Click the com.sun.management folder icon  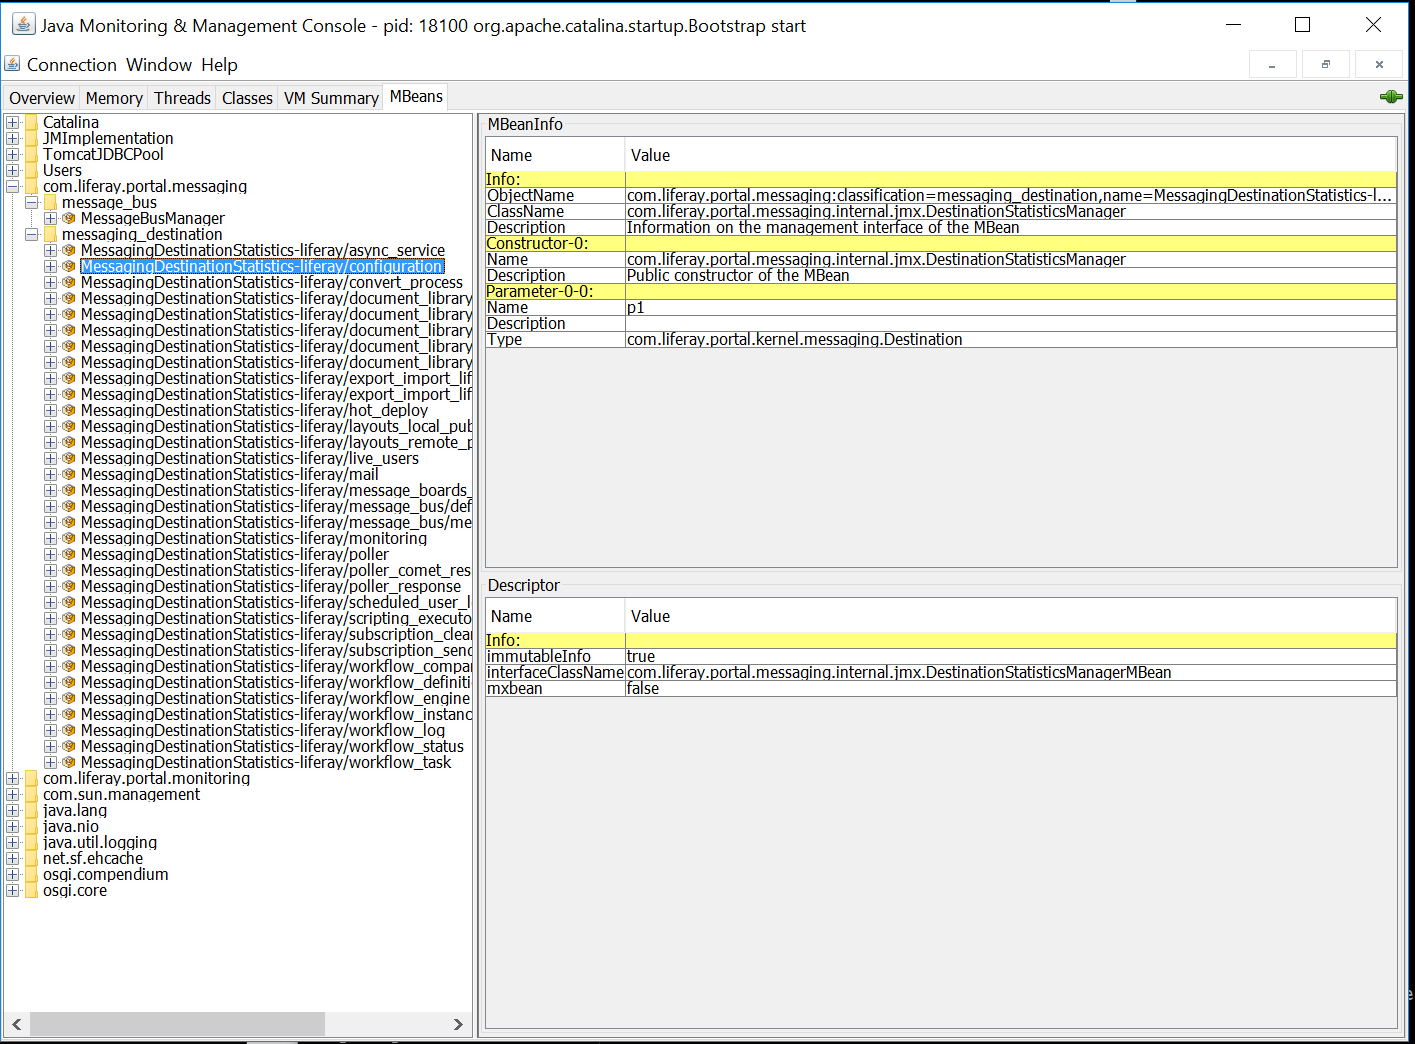[32, 794]
